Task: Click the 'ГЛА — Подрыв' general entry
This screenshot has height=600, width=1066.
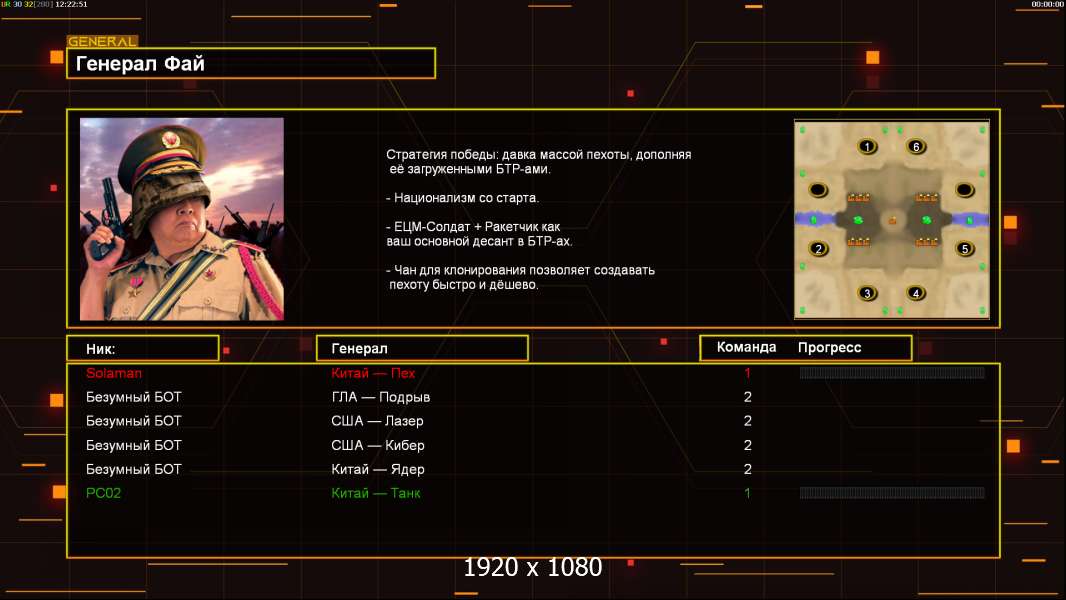Action: click(x=381, y=397)
